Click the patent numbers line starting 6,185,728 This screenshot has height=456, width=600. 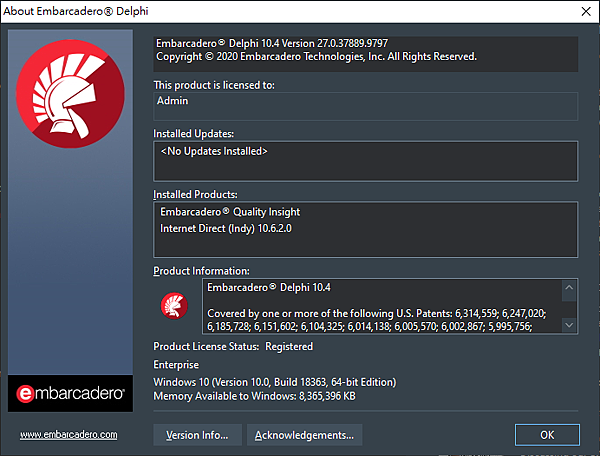click(370, 327)
